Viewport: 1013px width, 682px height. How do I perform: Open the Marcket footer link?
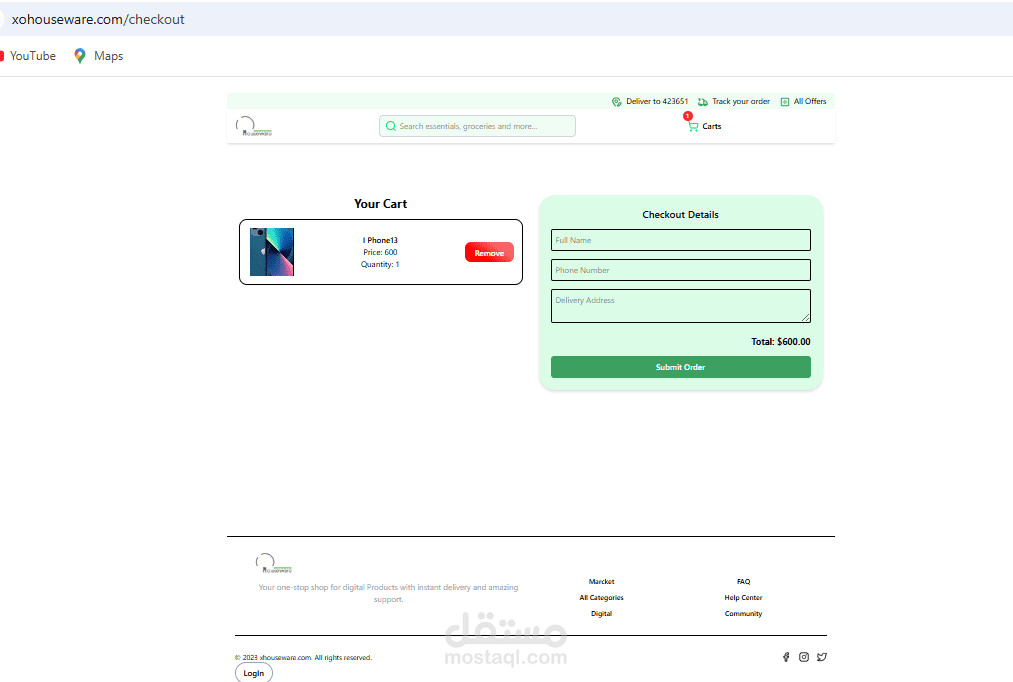[x=601, y=582]
